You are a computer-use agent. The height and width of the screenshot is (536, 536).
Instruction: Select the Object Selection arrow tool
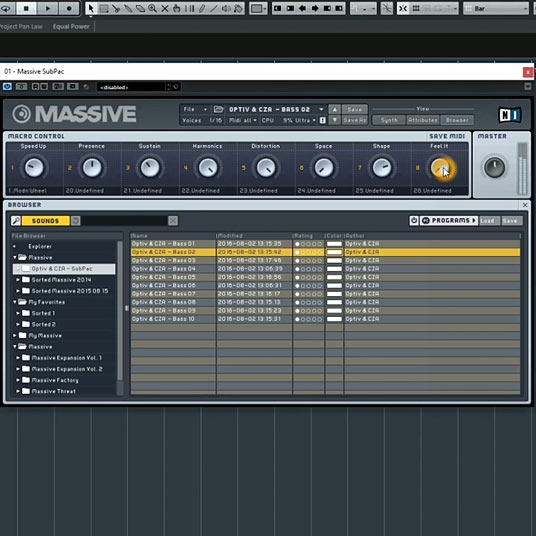91,8
